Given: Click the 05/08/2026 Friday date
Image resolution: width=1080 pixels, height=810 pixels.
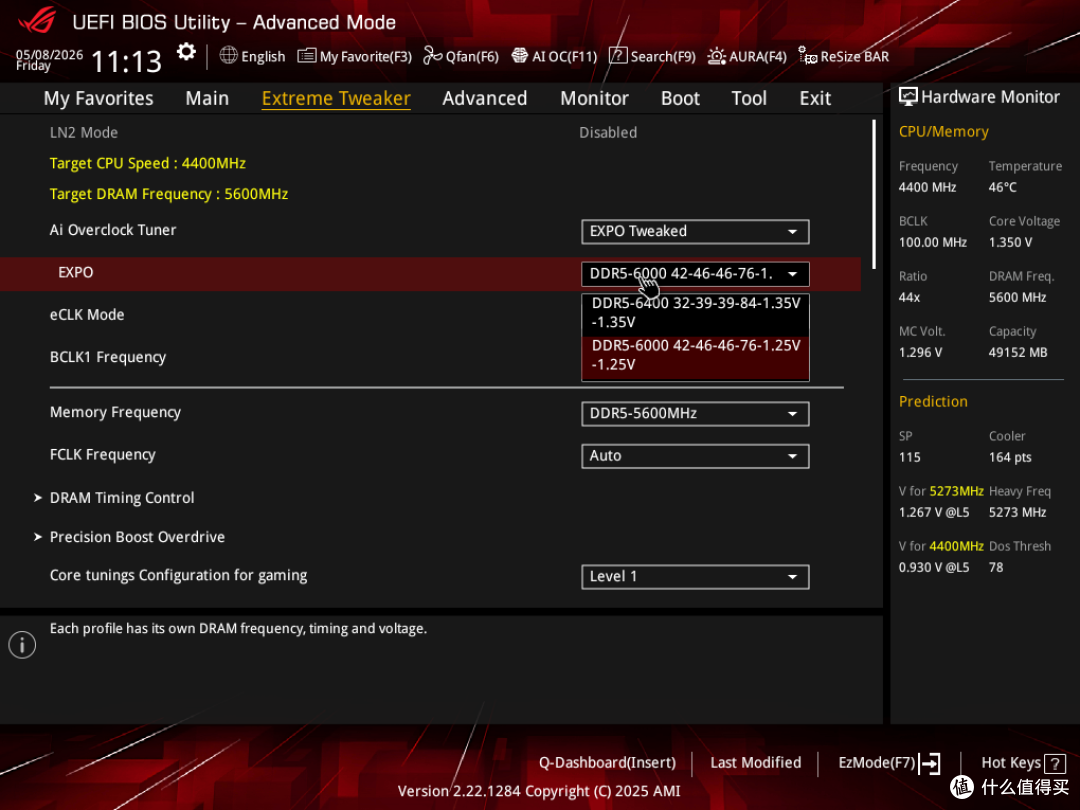Looking at the screenshot, I should tap(49, 60).
